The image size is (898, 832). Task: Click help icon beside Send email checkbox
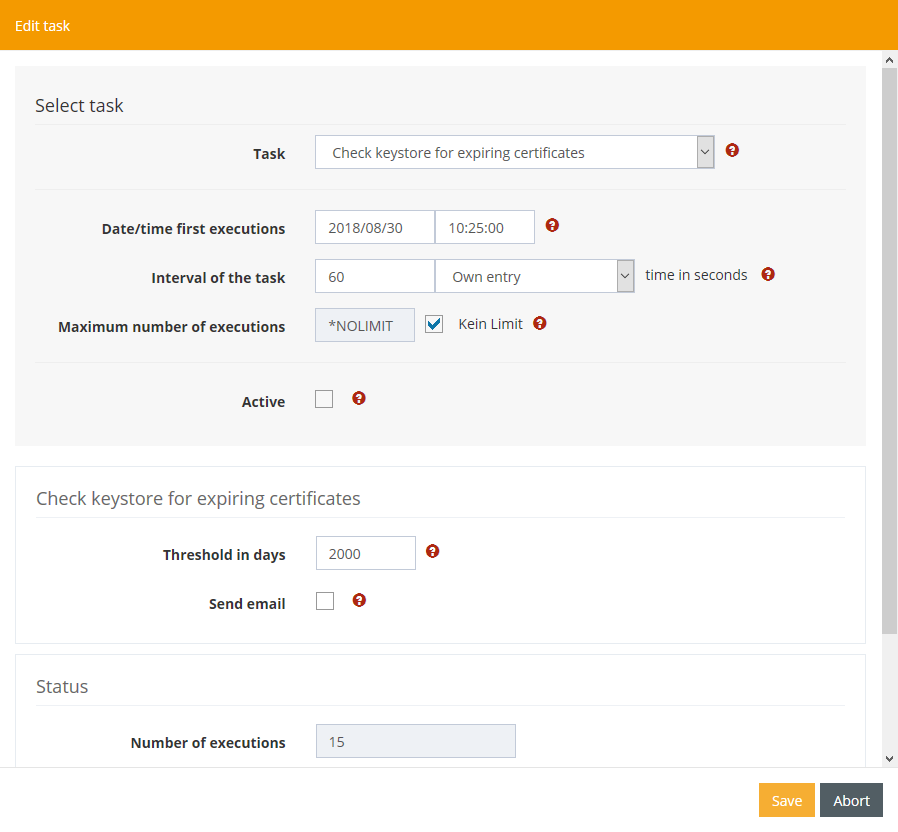(359, 601)
